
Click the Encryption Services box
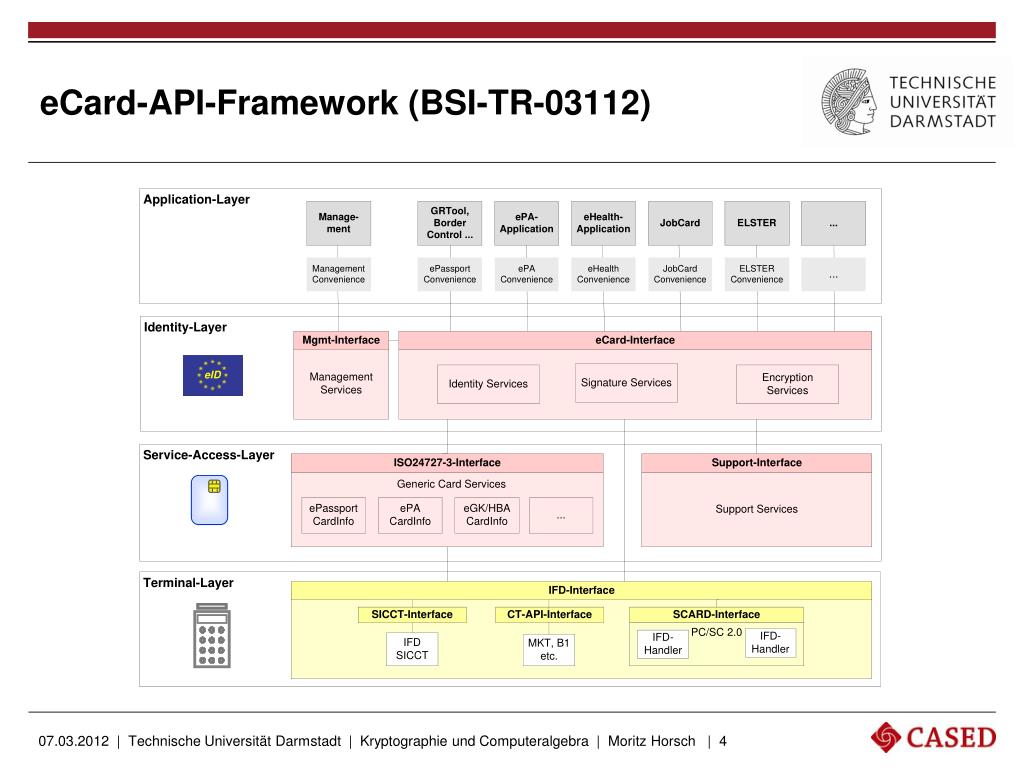point(788,384)
